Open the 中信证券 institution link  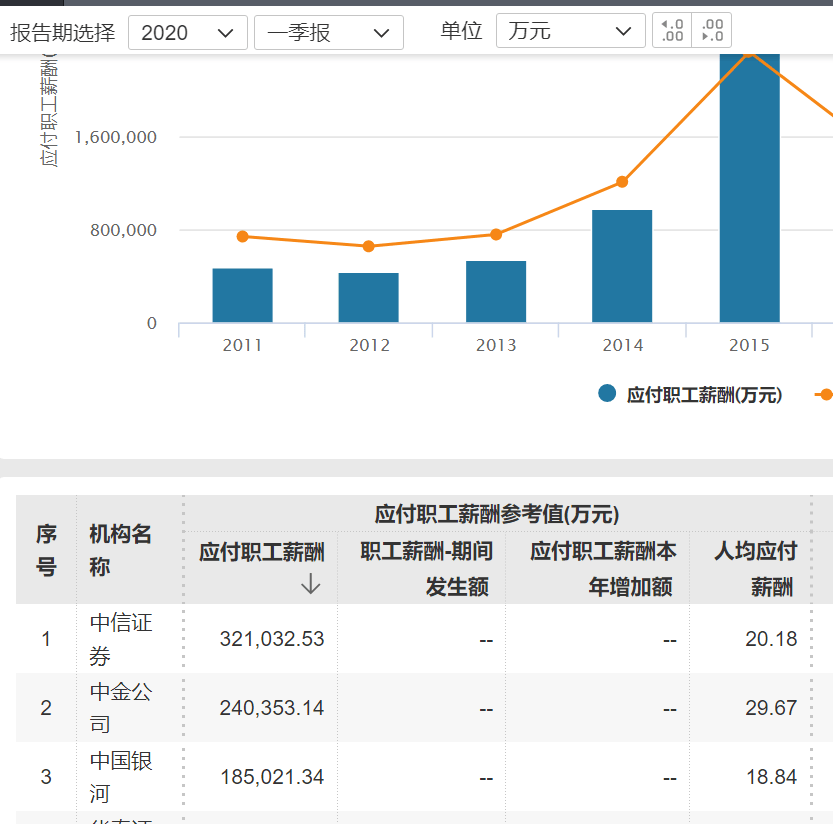click(121, 639)
